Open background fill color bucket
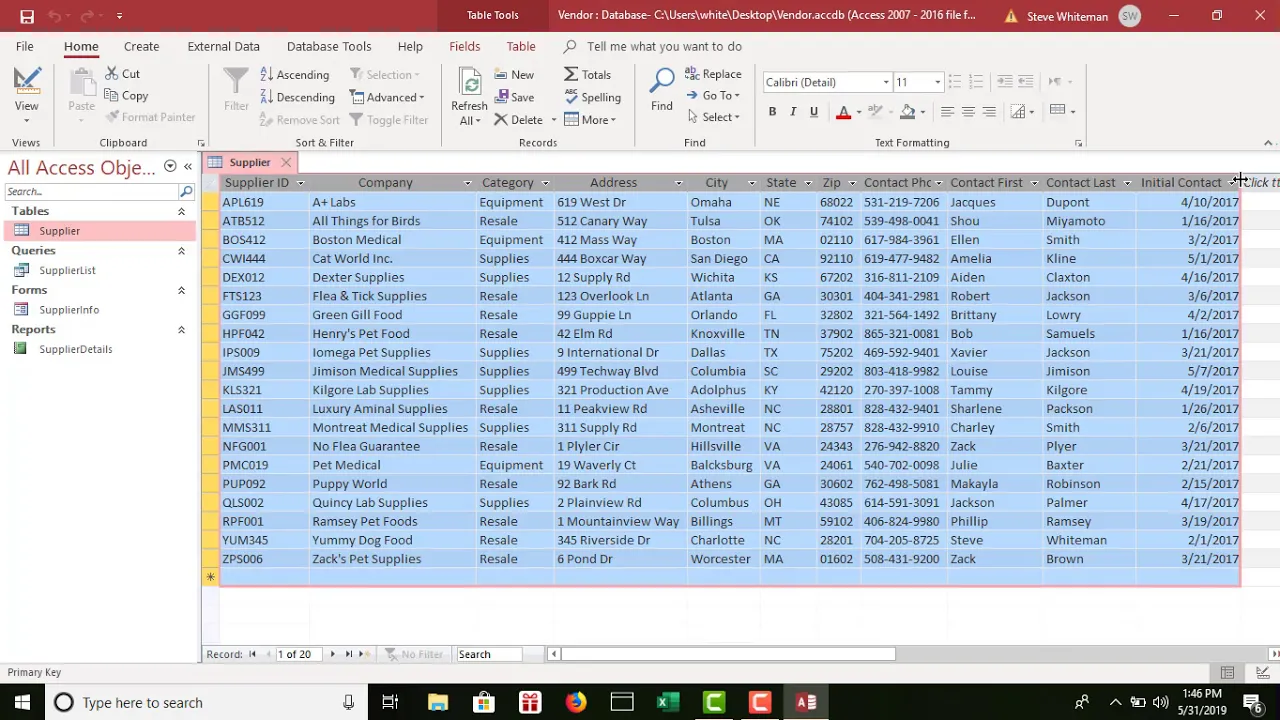The width and height of the screenshot is (1280, 720). 907,112
